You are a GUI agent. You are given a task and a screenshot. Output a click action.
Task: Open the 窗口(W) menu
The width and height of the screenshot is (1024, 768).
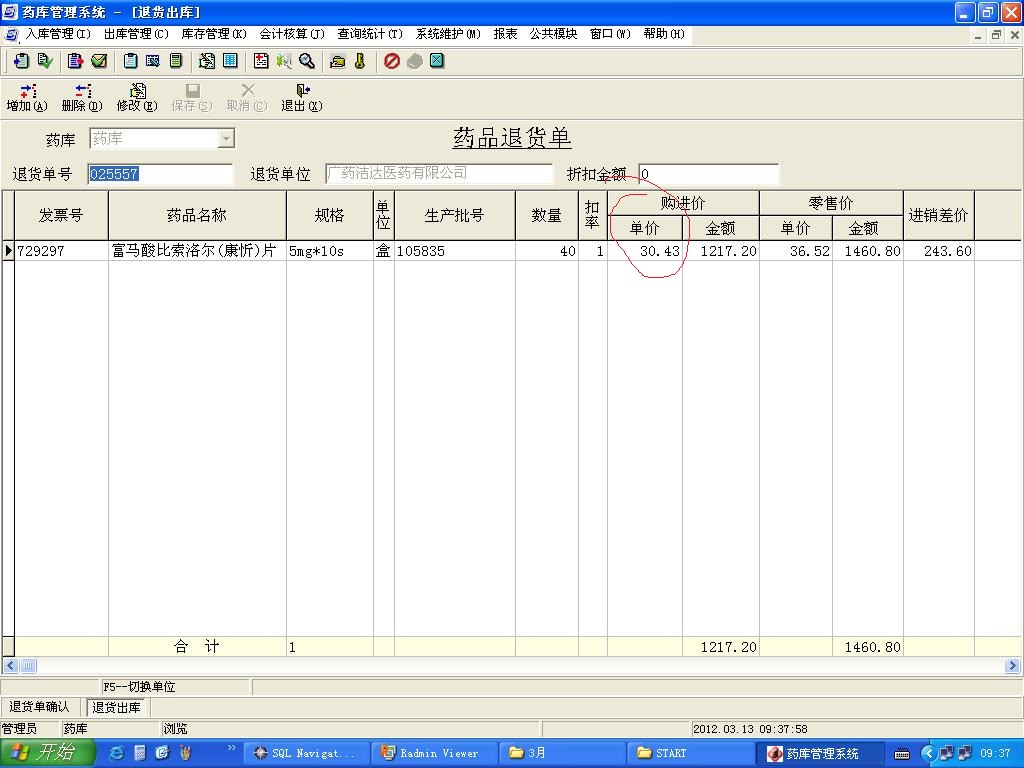tap(611, 34)
